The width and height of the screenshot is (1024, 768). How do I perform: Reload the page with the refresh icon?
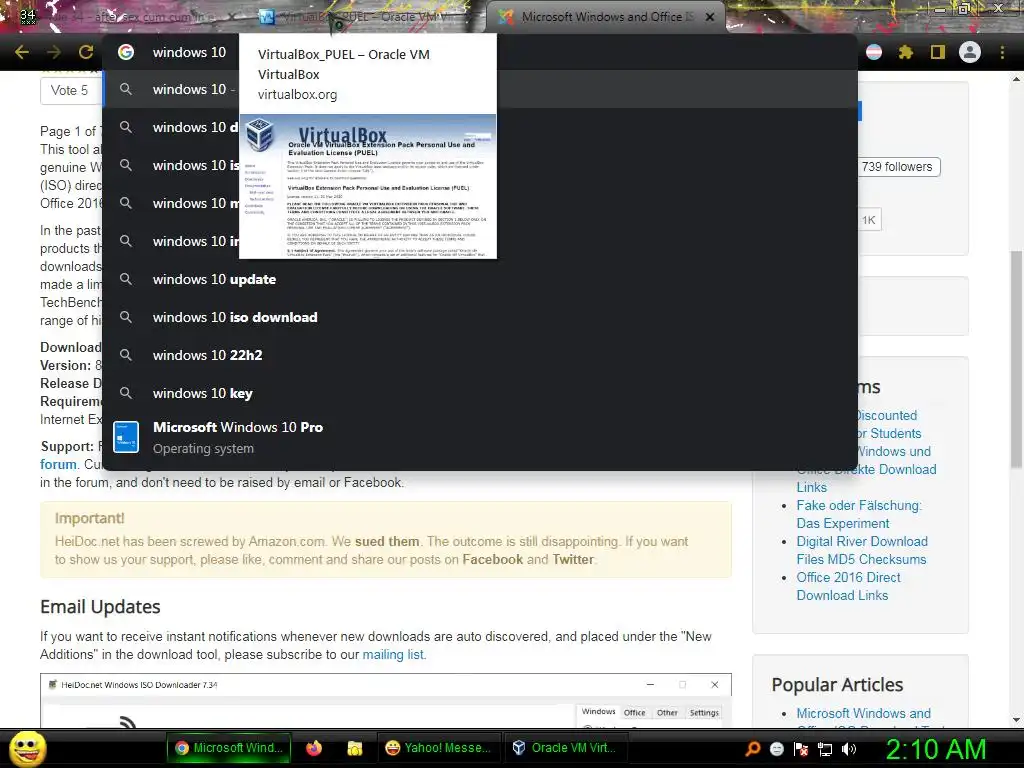pyautogui.click(x=86, y=52)
